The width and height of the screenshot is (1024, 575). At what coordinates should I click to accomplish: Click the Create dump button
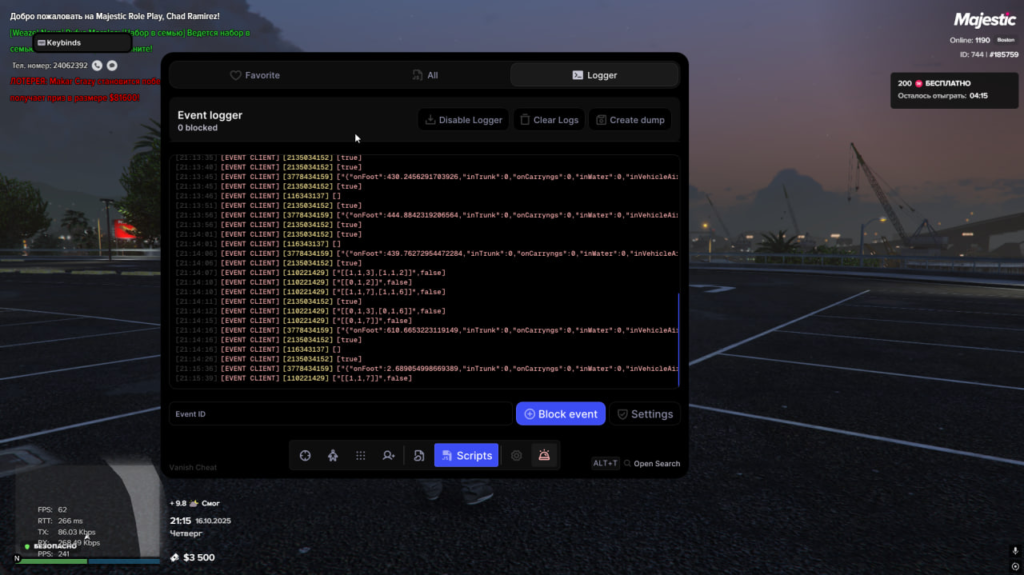point(630,120)
